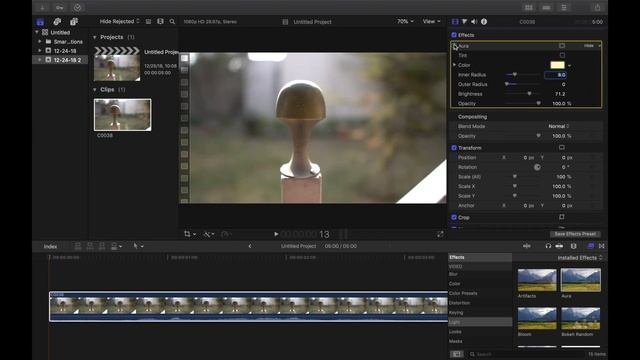Open the titles and generators sidebar

click(74, 22)
